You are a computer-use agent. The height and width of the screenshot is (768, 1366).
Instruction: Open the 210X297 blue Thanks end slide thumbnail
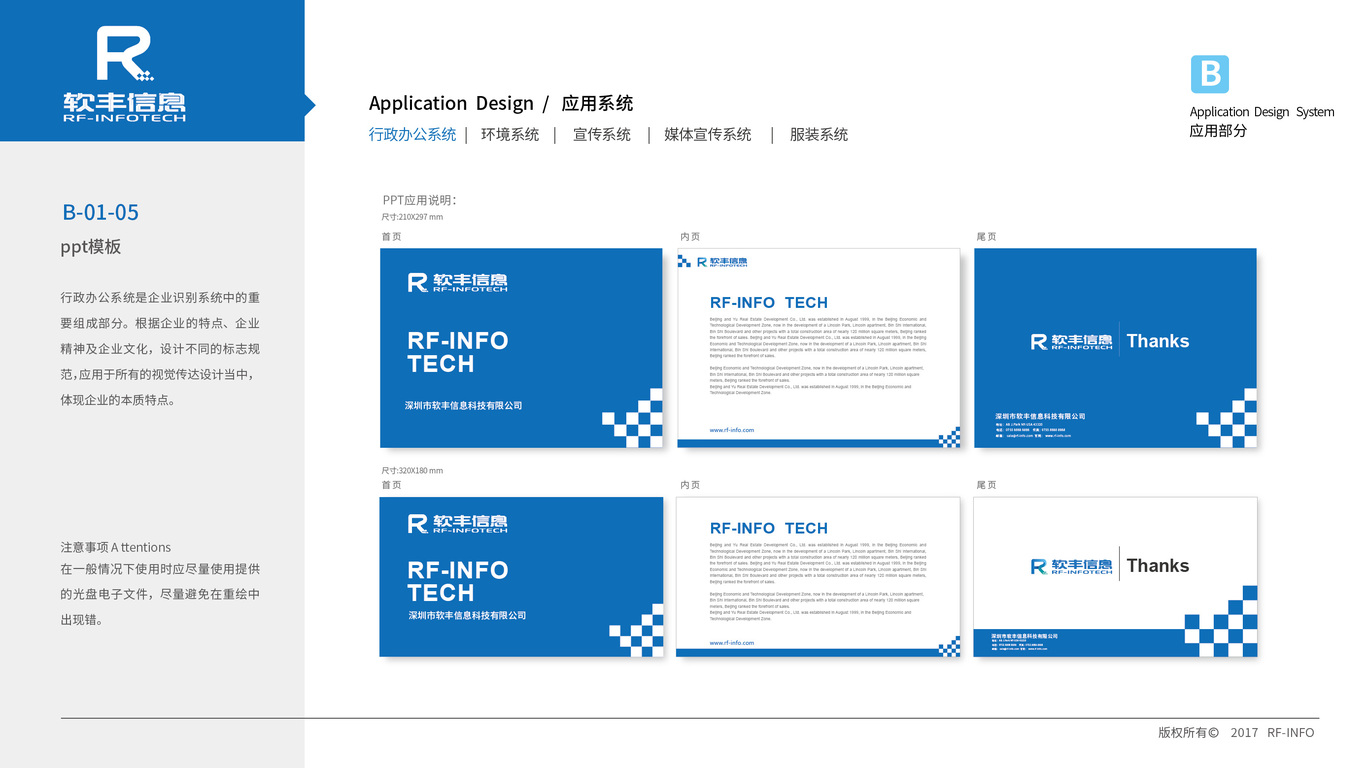click(x=1115, y=348)
